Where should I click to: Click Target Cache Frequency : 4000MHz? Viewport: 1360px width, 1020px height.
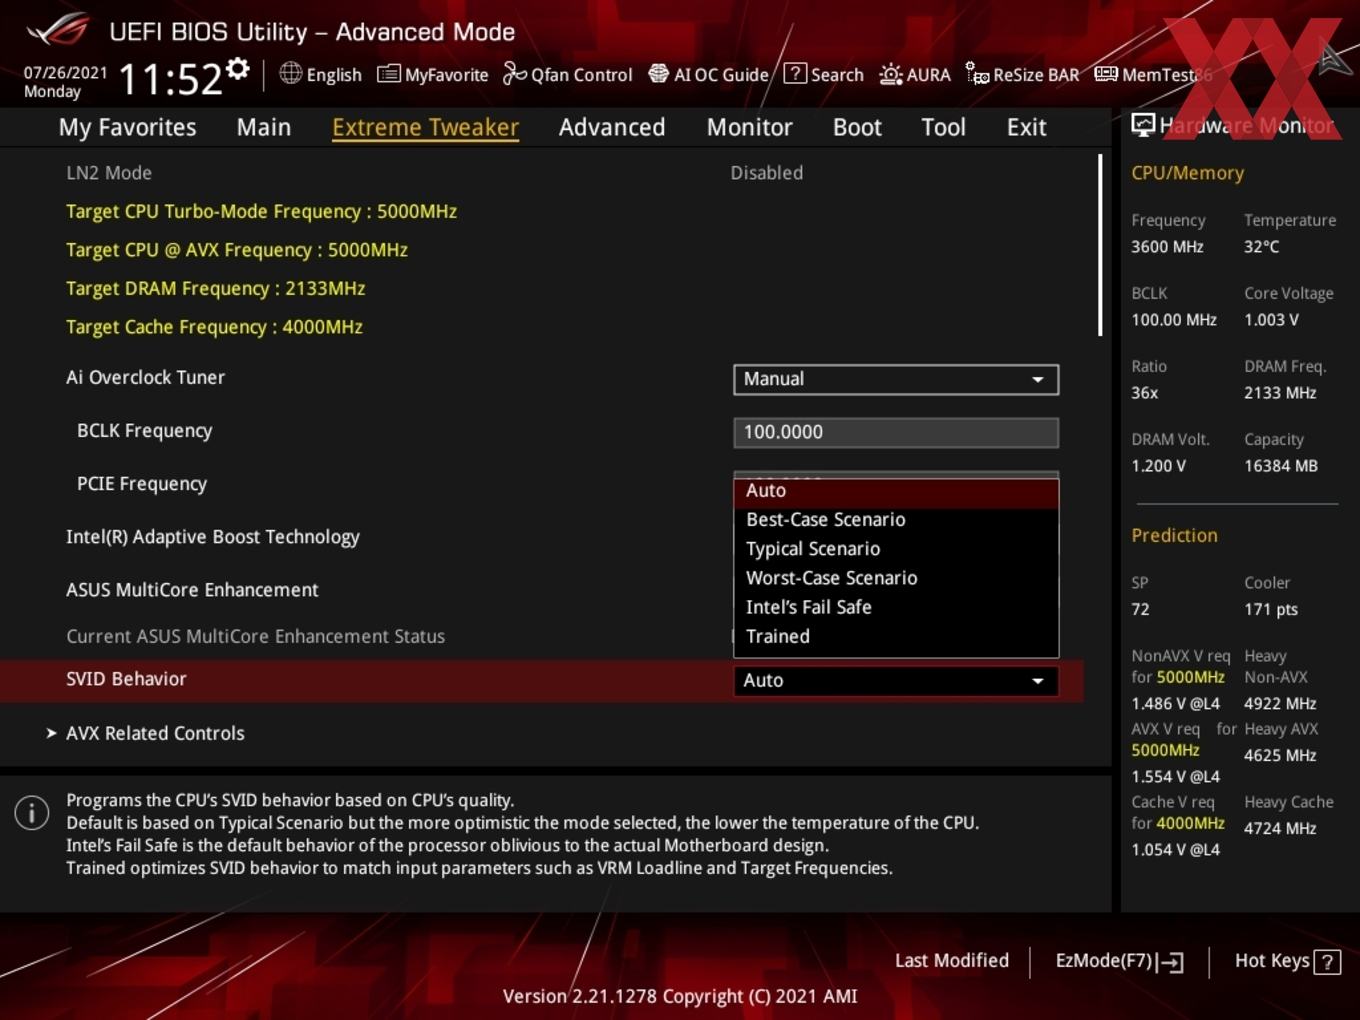214,327
